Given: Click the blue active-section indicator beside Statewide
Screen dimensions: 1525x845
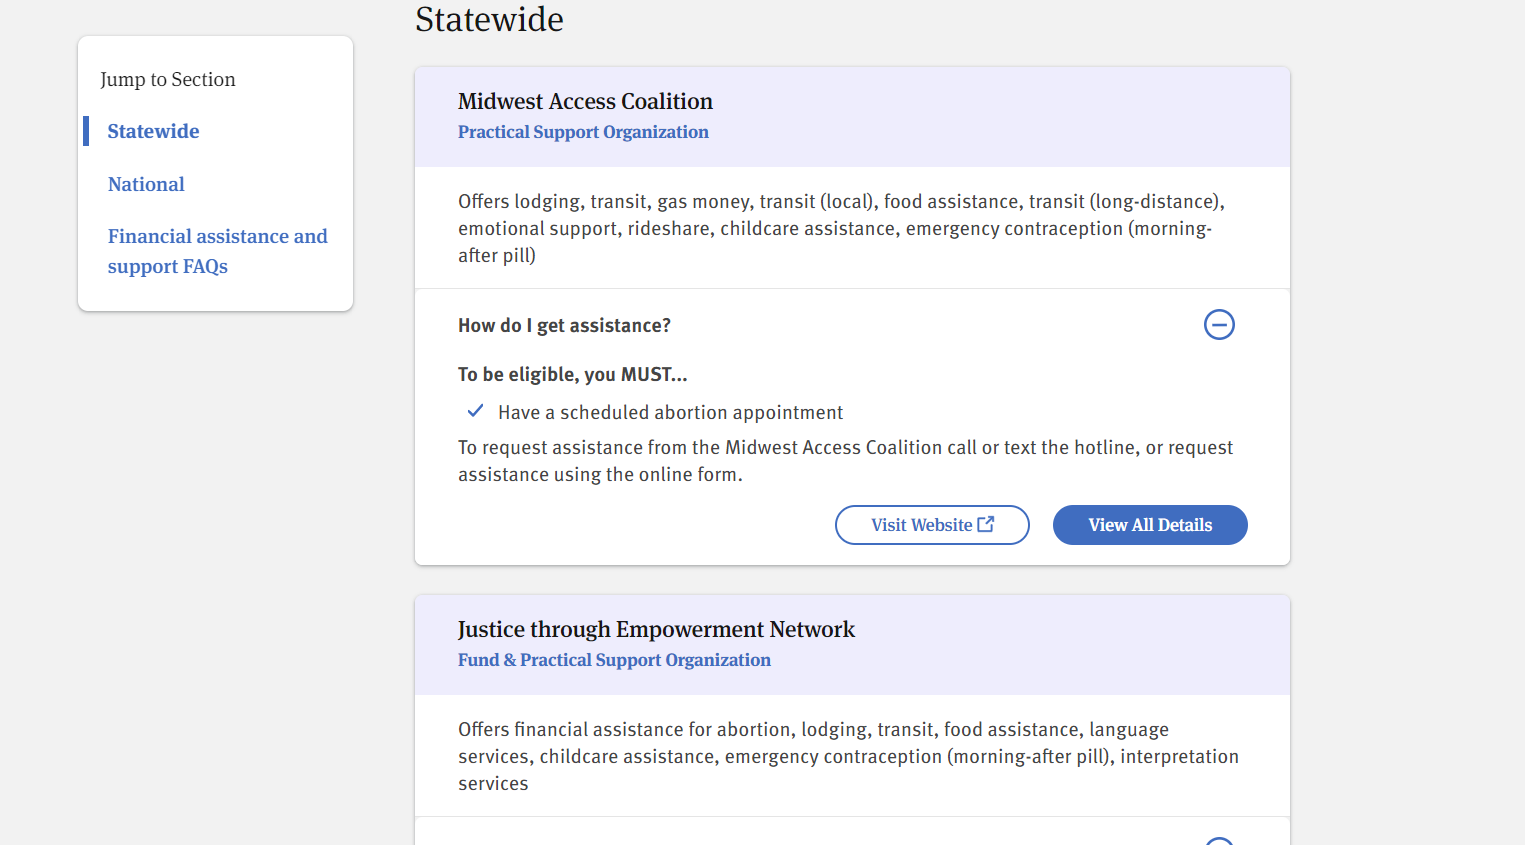Looking at the screenshot, I should click(85, 131).
